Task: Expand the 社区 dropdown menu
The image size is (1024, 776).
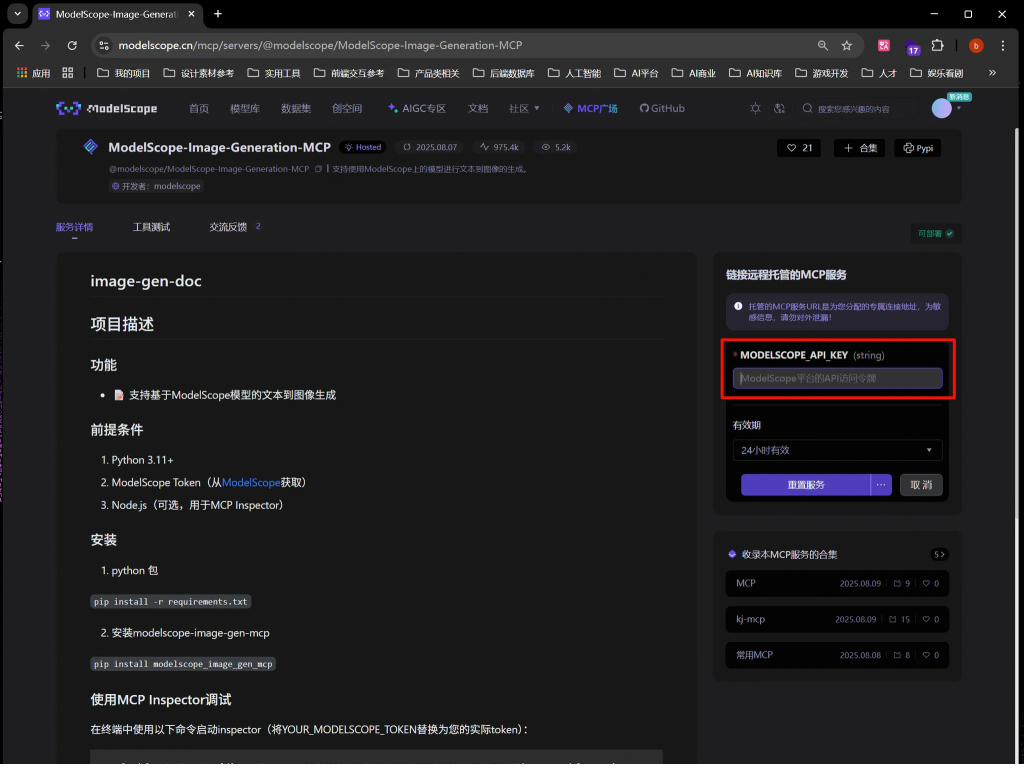Action: pyautogui.click(x=524, y=108)
